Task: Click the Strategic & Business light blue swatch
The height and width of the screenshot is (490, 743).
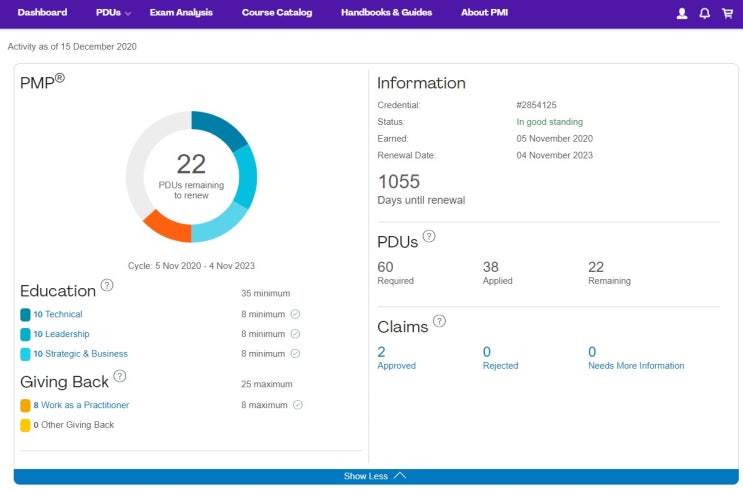Action: pos(25,354)
